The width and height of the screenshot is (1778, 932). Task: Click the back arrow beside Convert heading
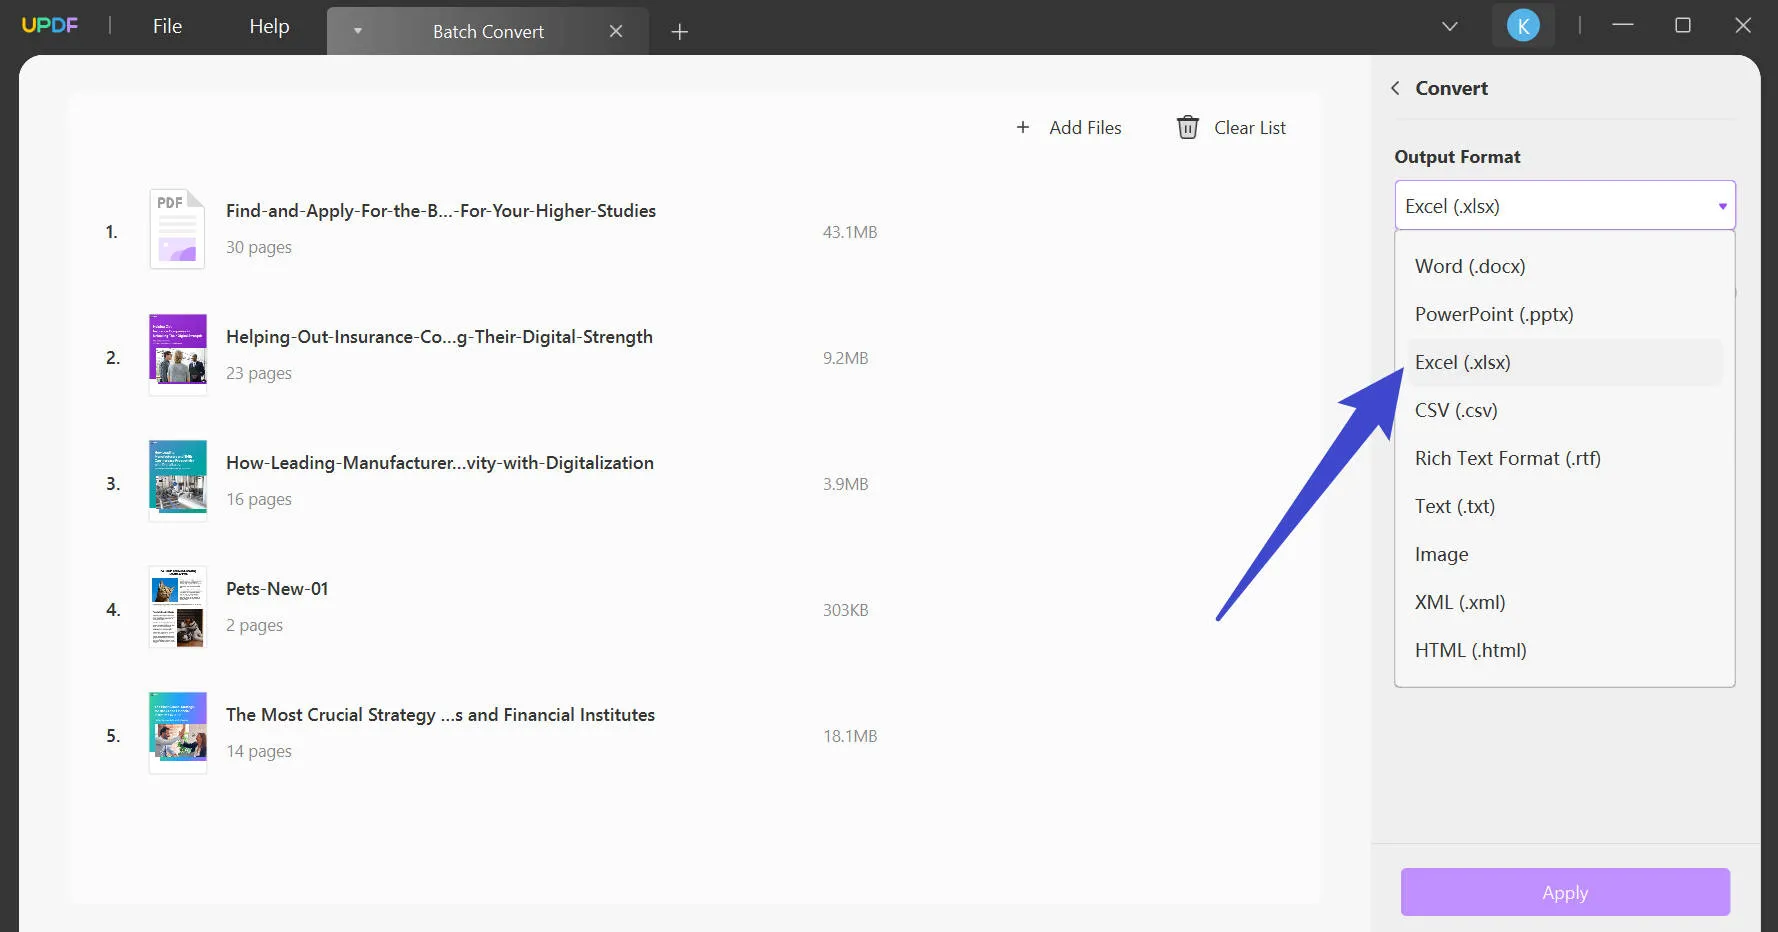click(x=1396, y=88)
